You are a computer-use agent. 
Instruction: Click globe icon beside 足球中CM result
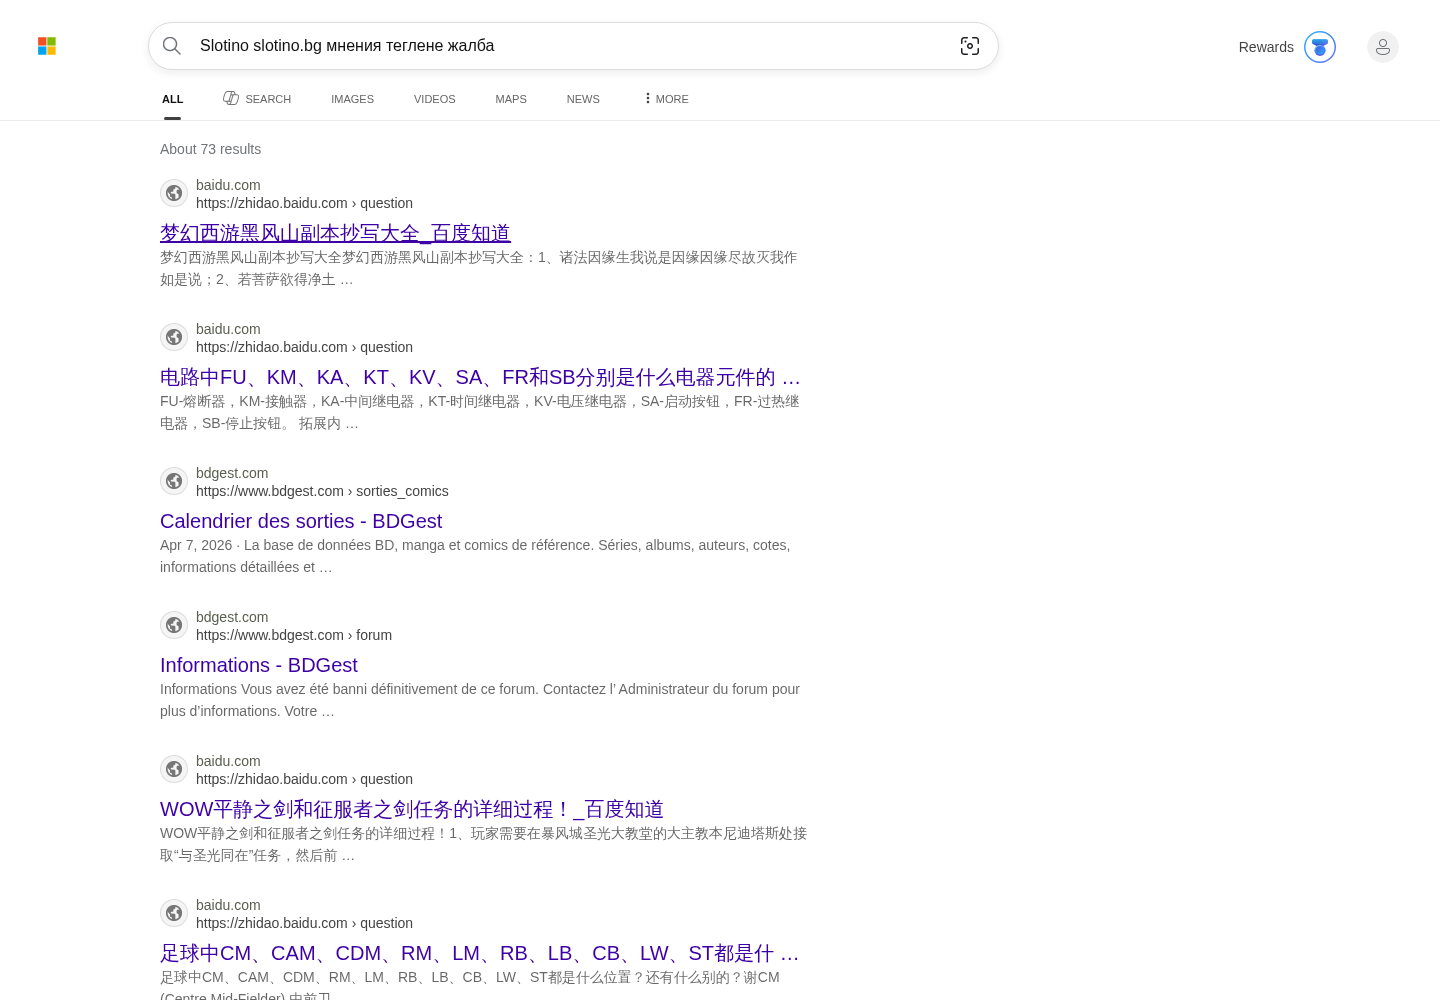[x=174, y=913]
